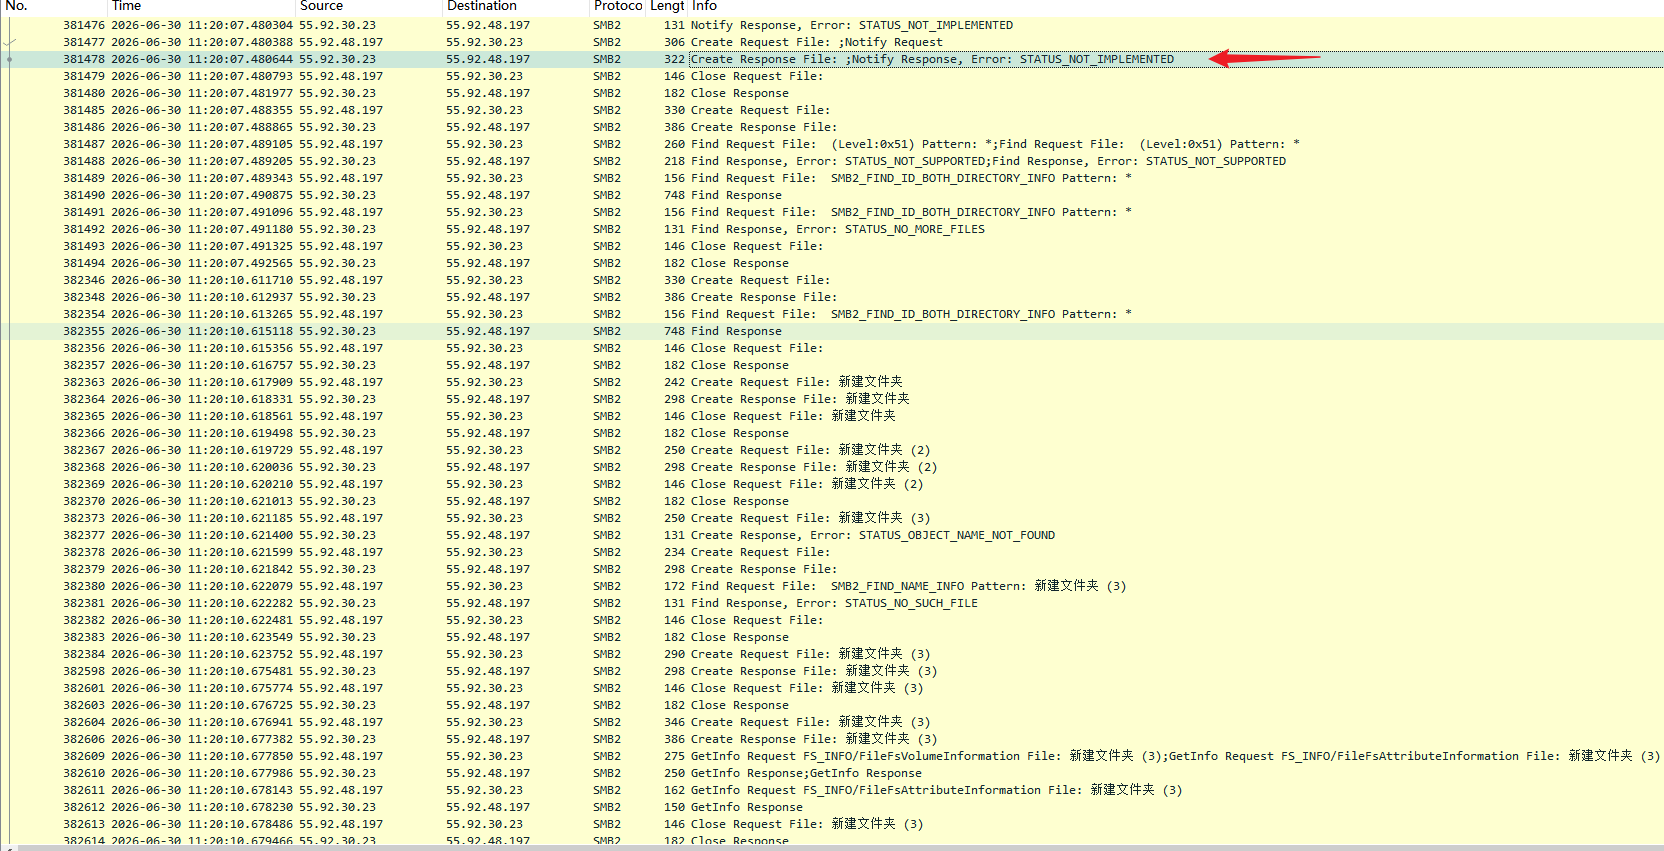Viewport: 1664px width, 851px height.
Task: Select packet 382377 STATUS_OBJECT_NAME_NOT_FOUND
Action: point(832,535)
